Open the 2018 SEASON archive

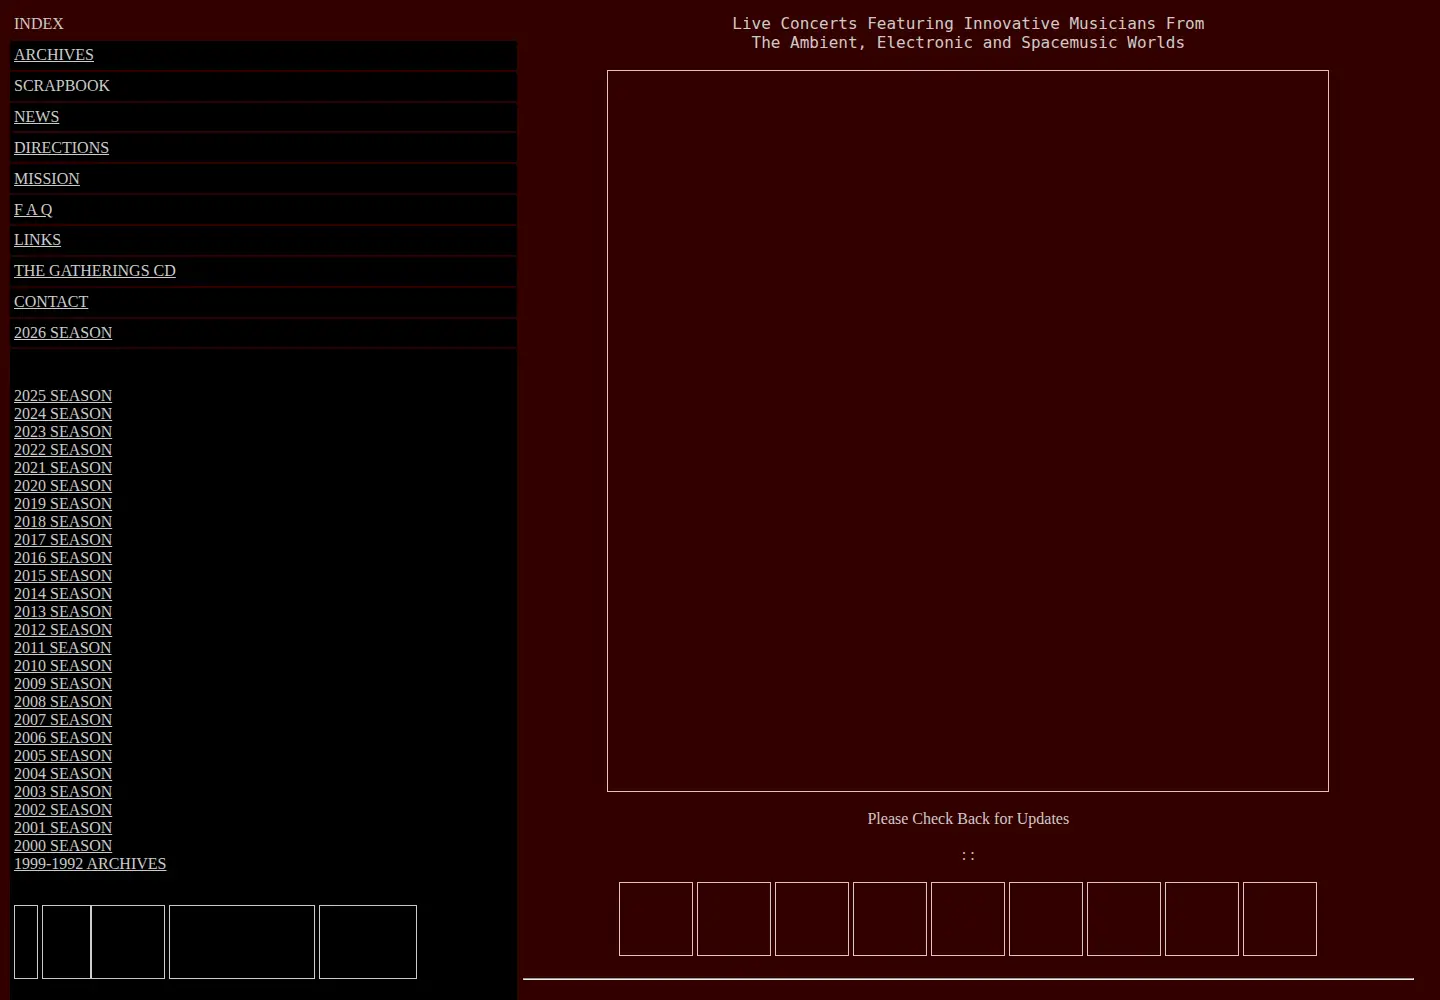pos(63,522)
